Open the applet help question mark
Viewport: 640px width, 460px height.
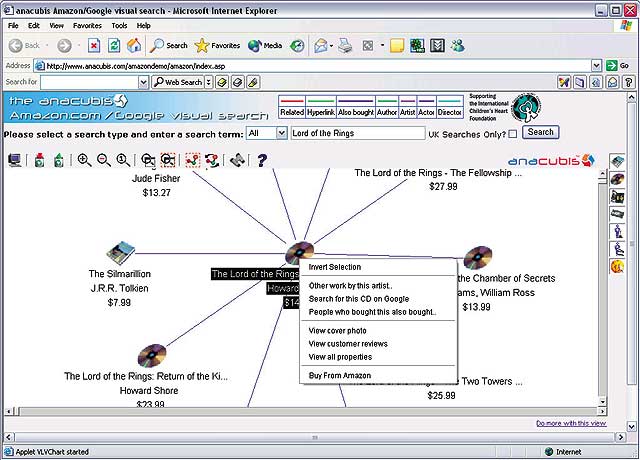262,160
